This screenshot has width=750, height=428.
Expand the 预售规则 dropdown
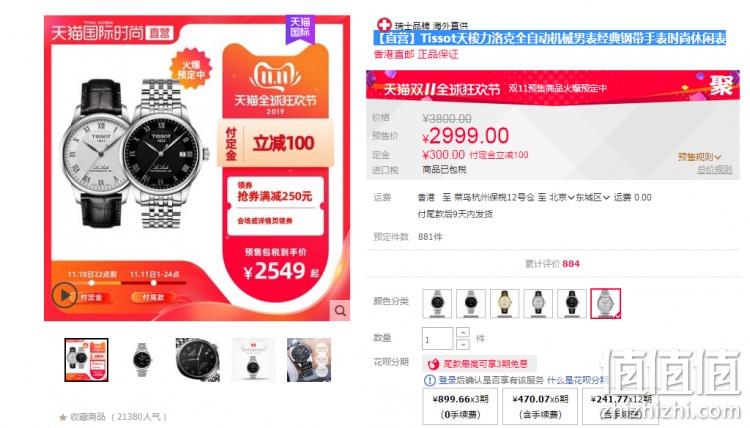(x=699, y=157)
